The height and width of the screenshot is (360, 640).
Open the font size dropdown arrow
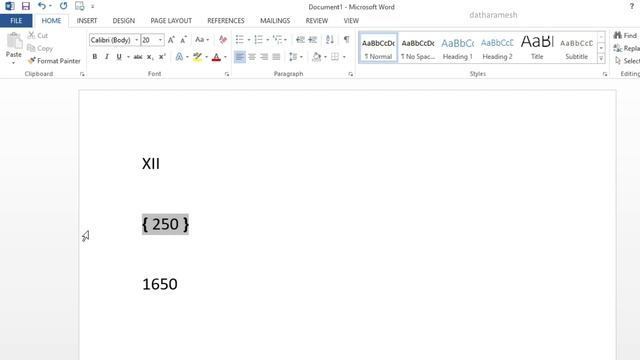coord(160,40)
